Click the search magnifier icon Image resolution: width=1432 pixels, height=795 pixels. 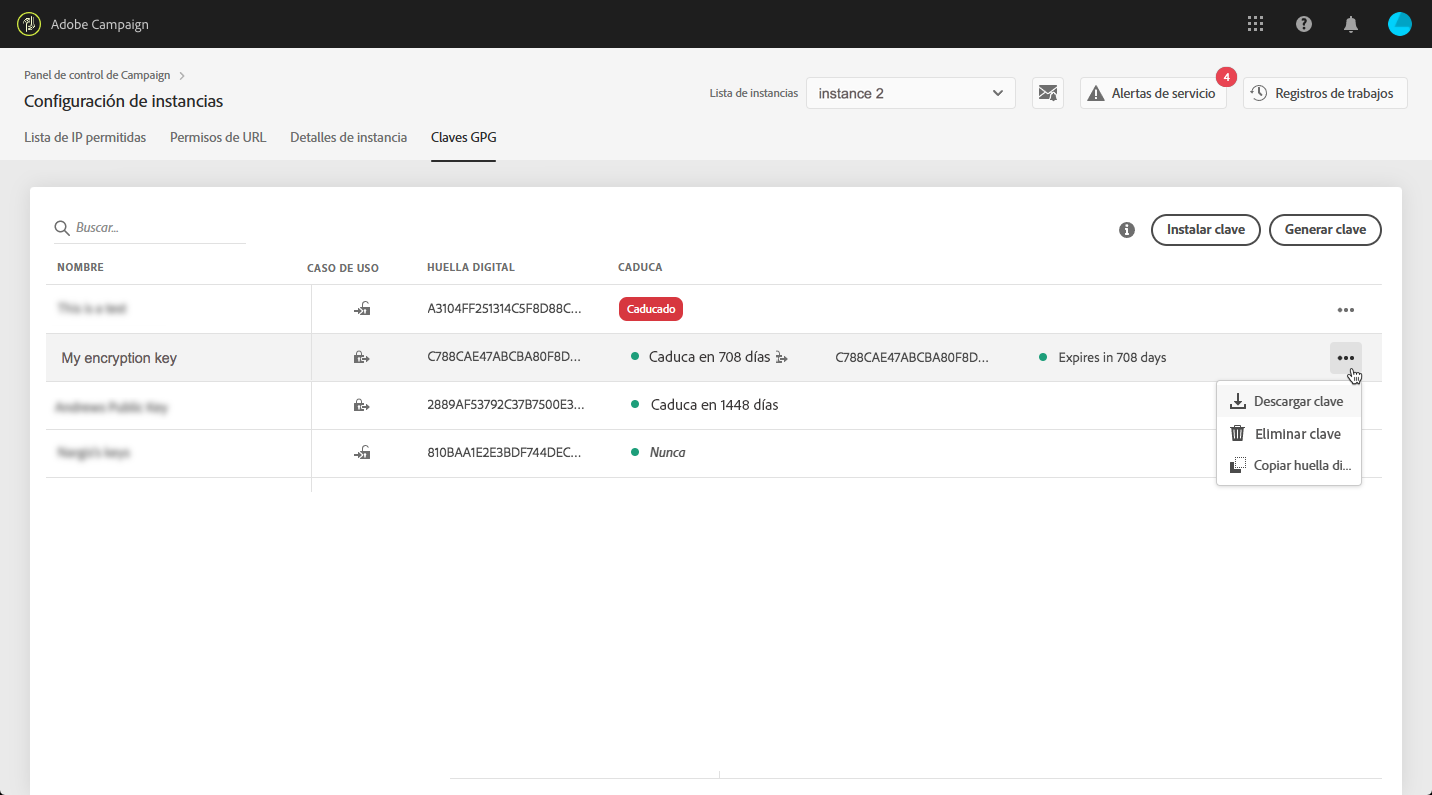pyautogui.click(x=62, y=228)
